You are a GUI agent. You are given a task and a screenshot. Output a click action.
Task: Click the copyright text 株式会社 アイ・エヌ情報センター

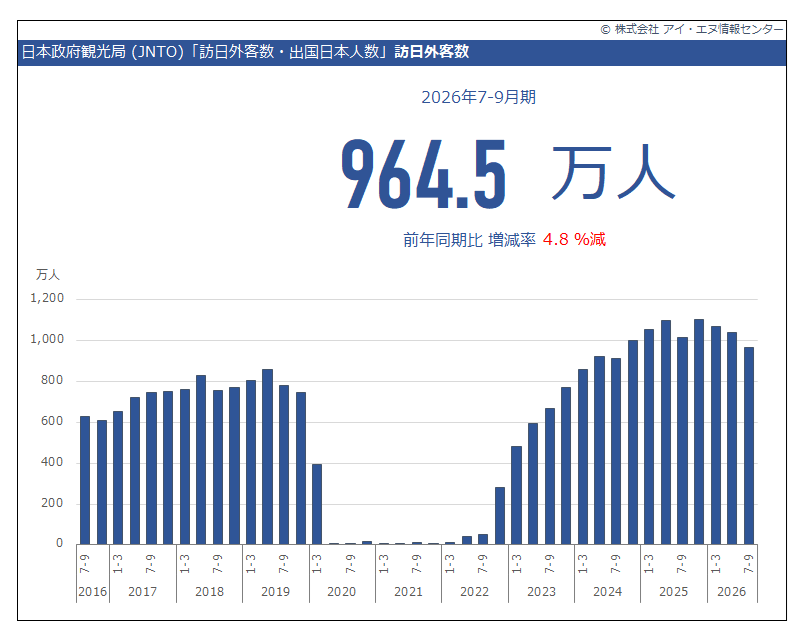coord(692,29)
